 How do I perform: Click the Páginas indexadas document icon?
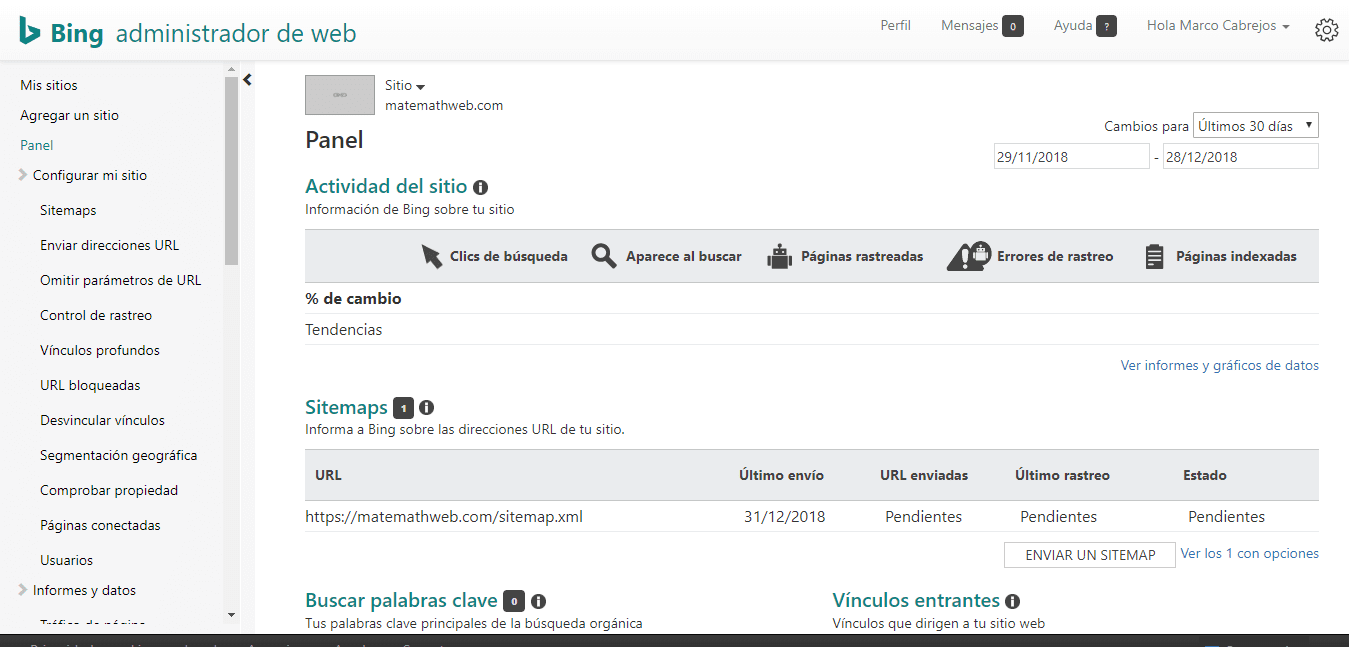[1154, 257]
